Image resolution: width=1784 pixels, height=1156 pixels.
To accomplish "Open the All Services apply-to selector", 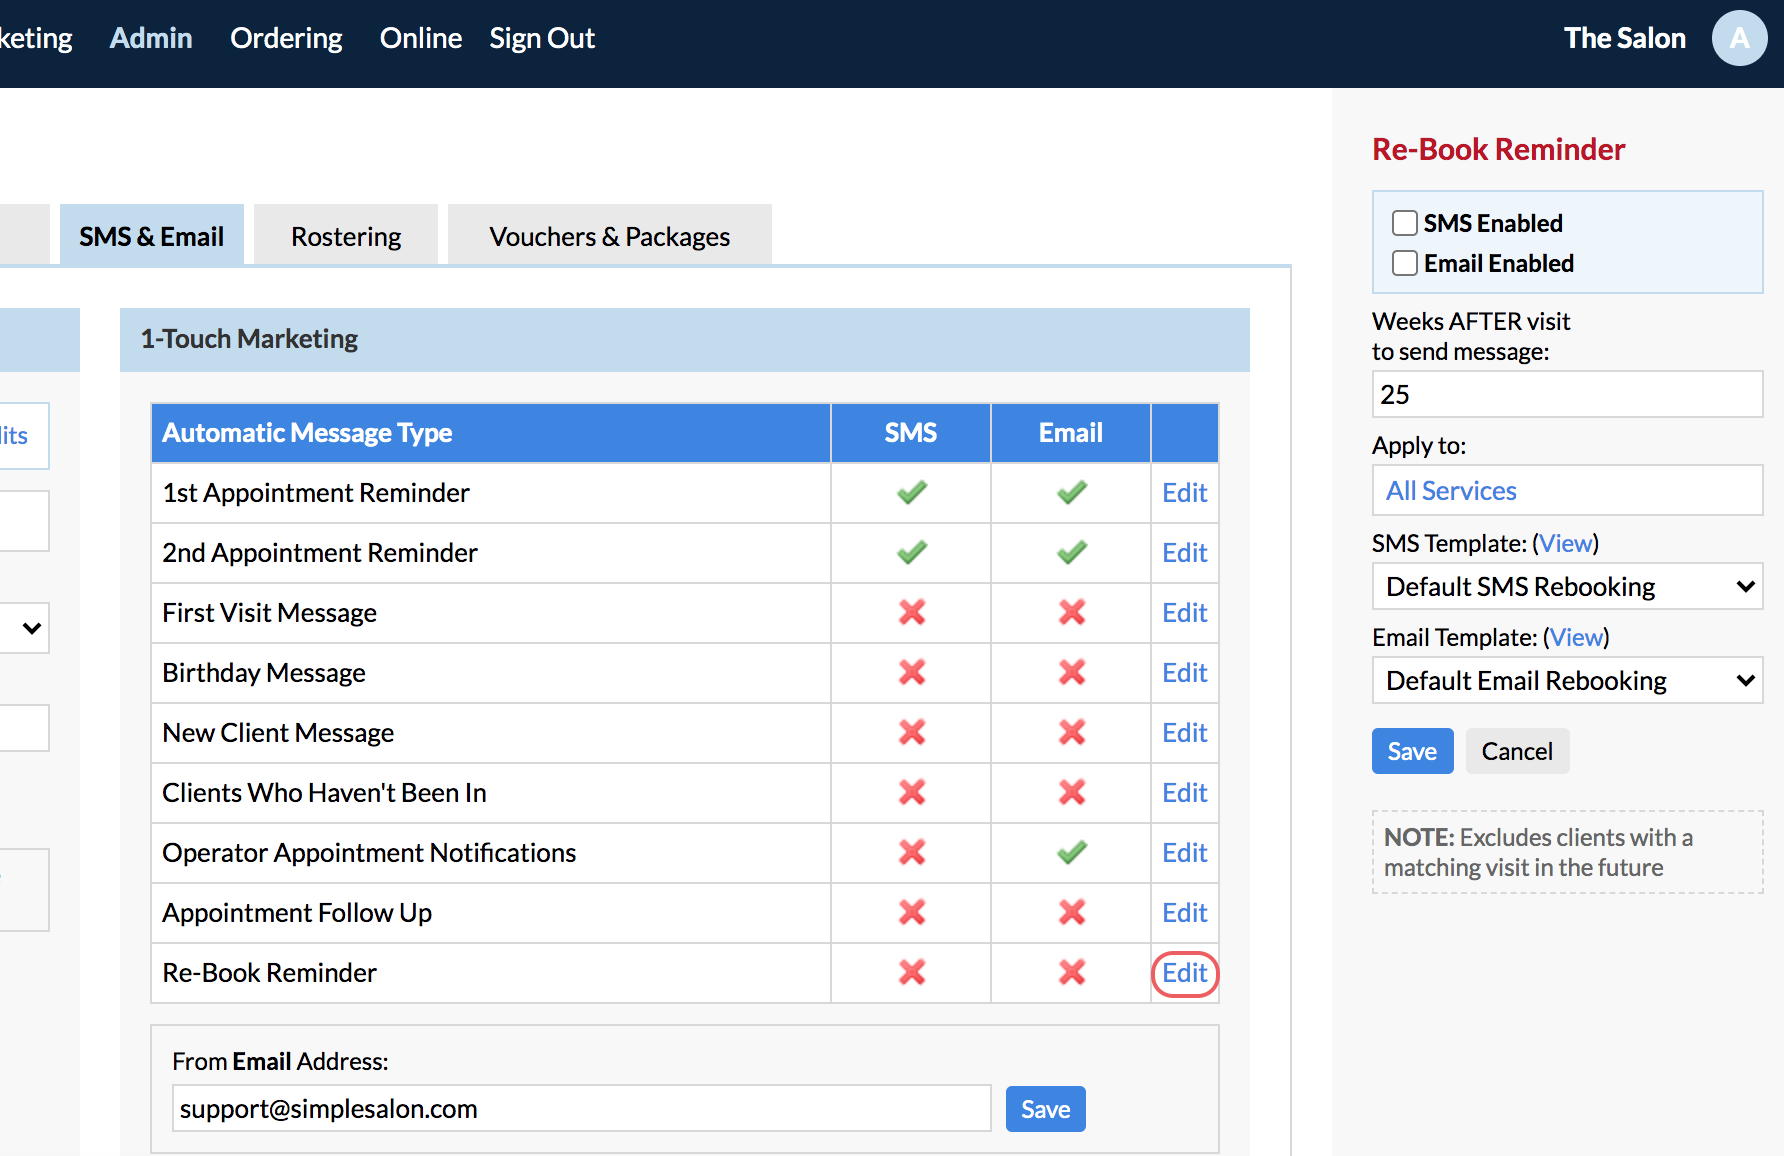I will 1567,491.
